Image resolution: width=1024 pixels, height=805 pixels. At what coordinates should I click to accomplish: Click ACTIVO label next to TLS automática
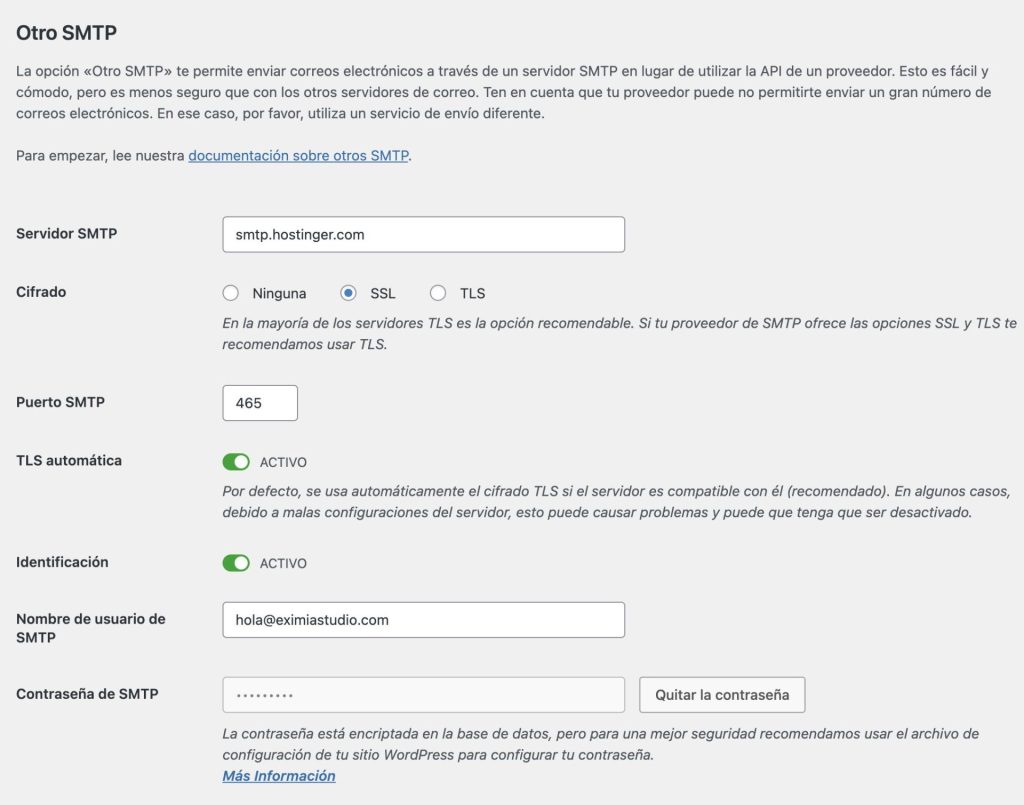point(283,462)
